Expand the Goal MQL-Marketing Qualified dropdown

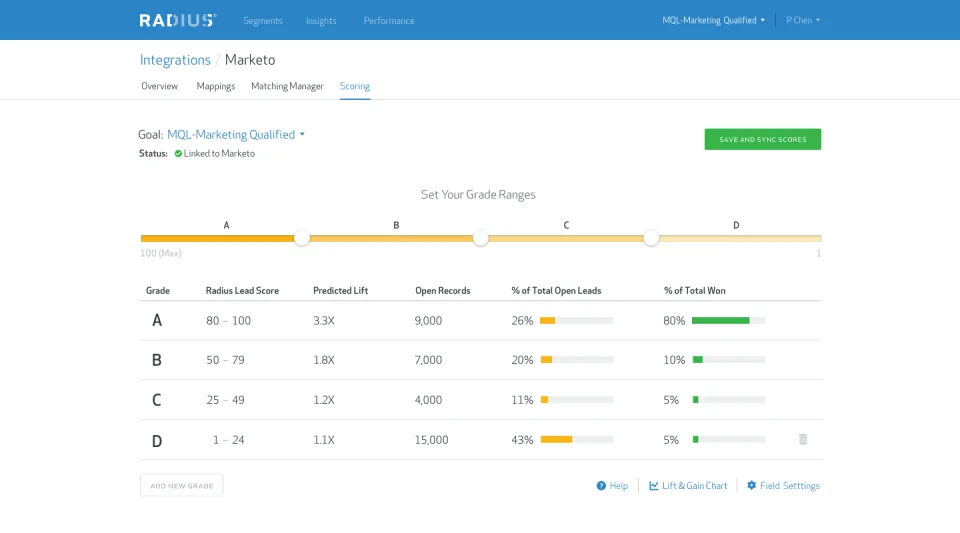236,135
